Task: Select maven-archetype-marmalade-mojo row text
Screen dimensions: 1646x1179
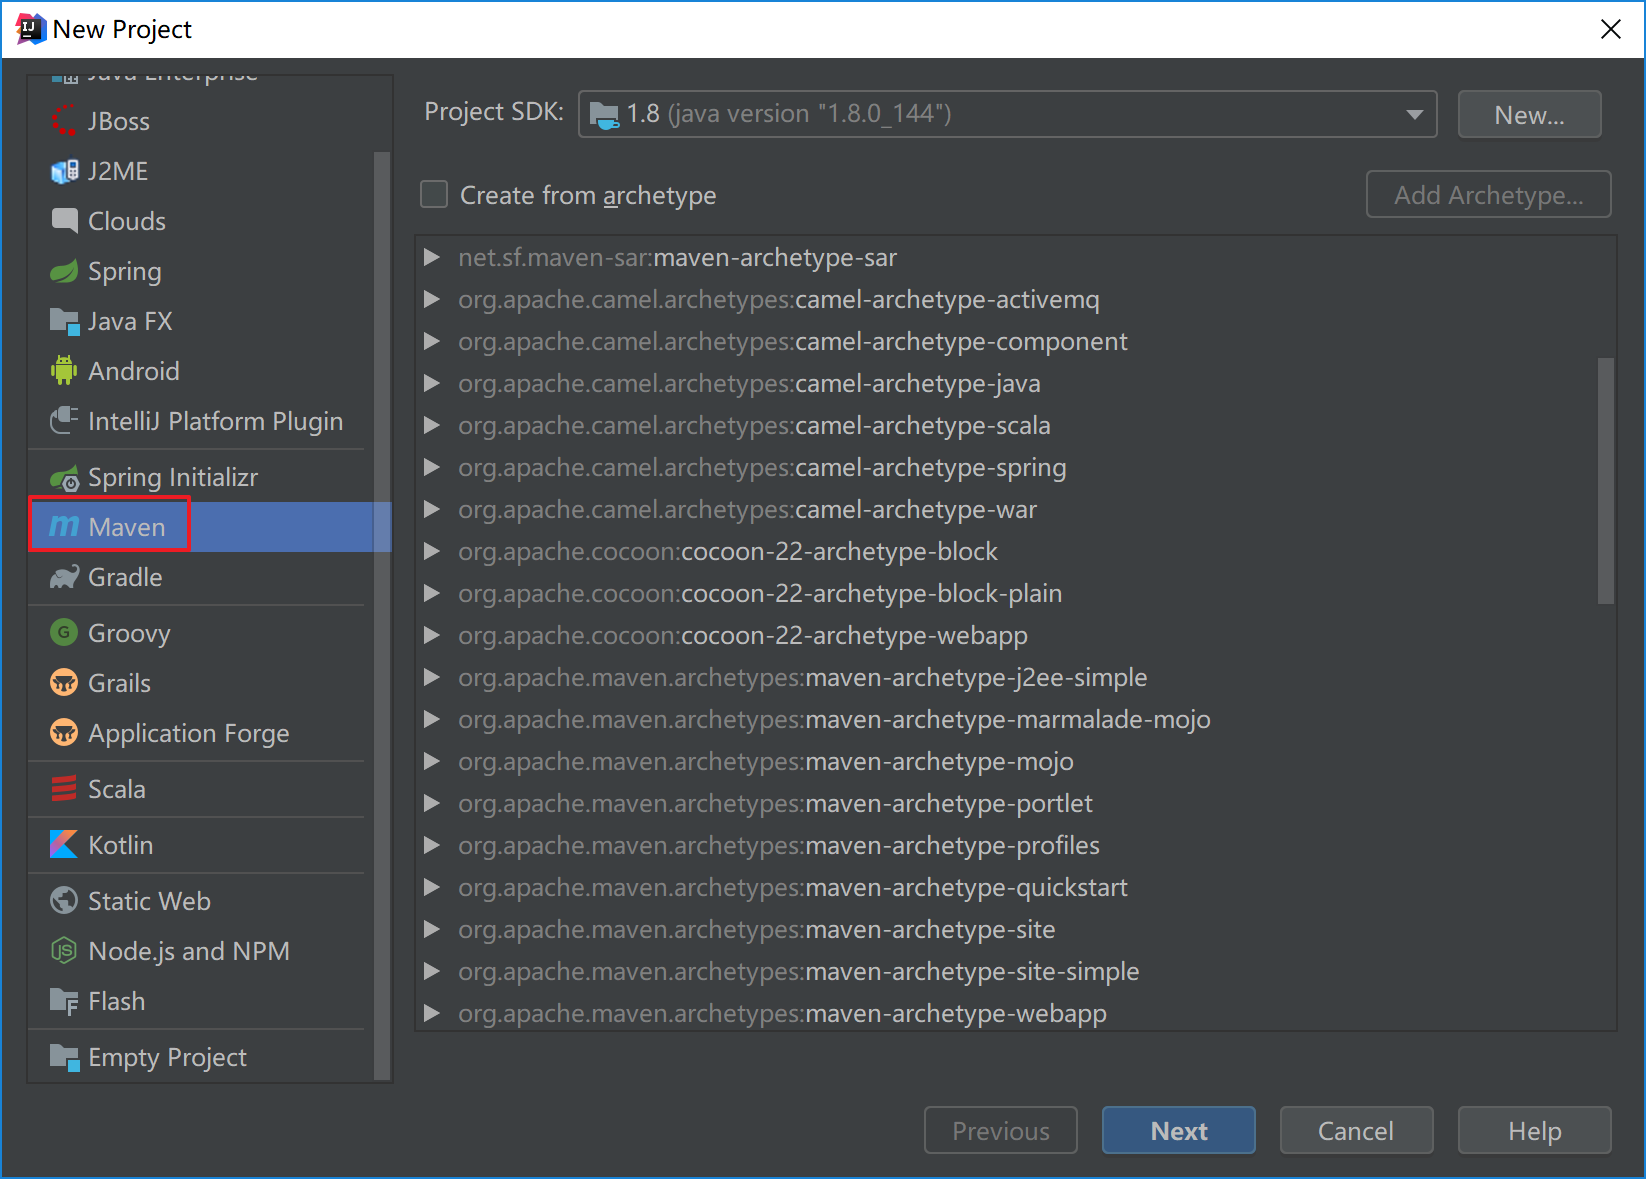Action: pyautogui.click(x=834, y=719)
